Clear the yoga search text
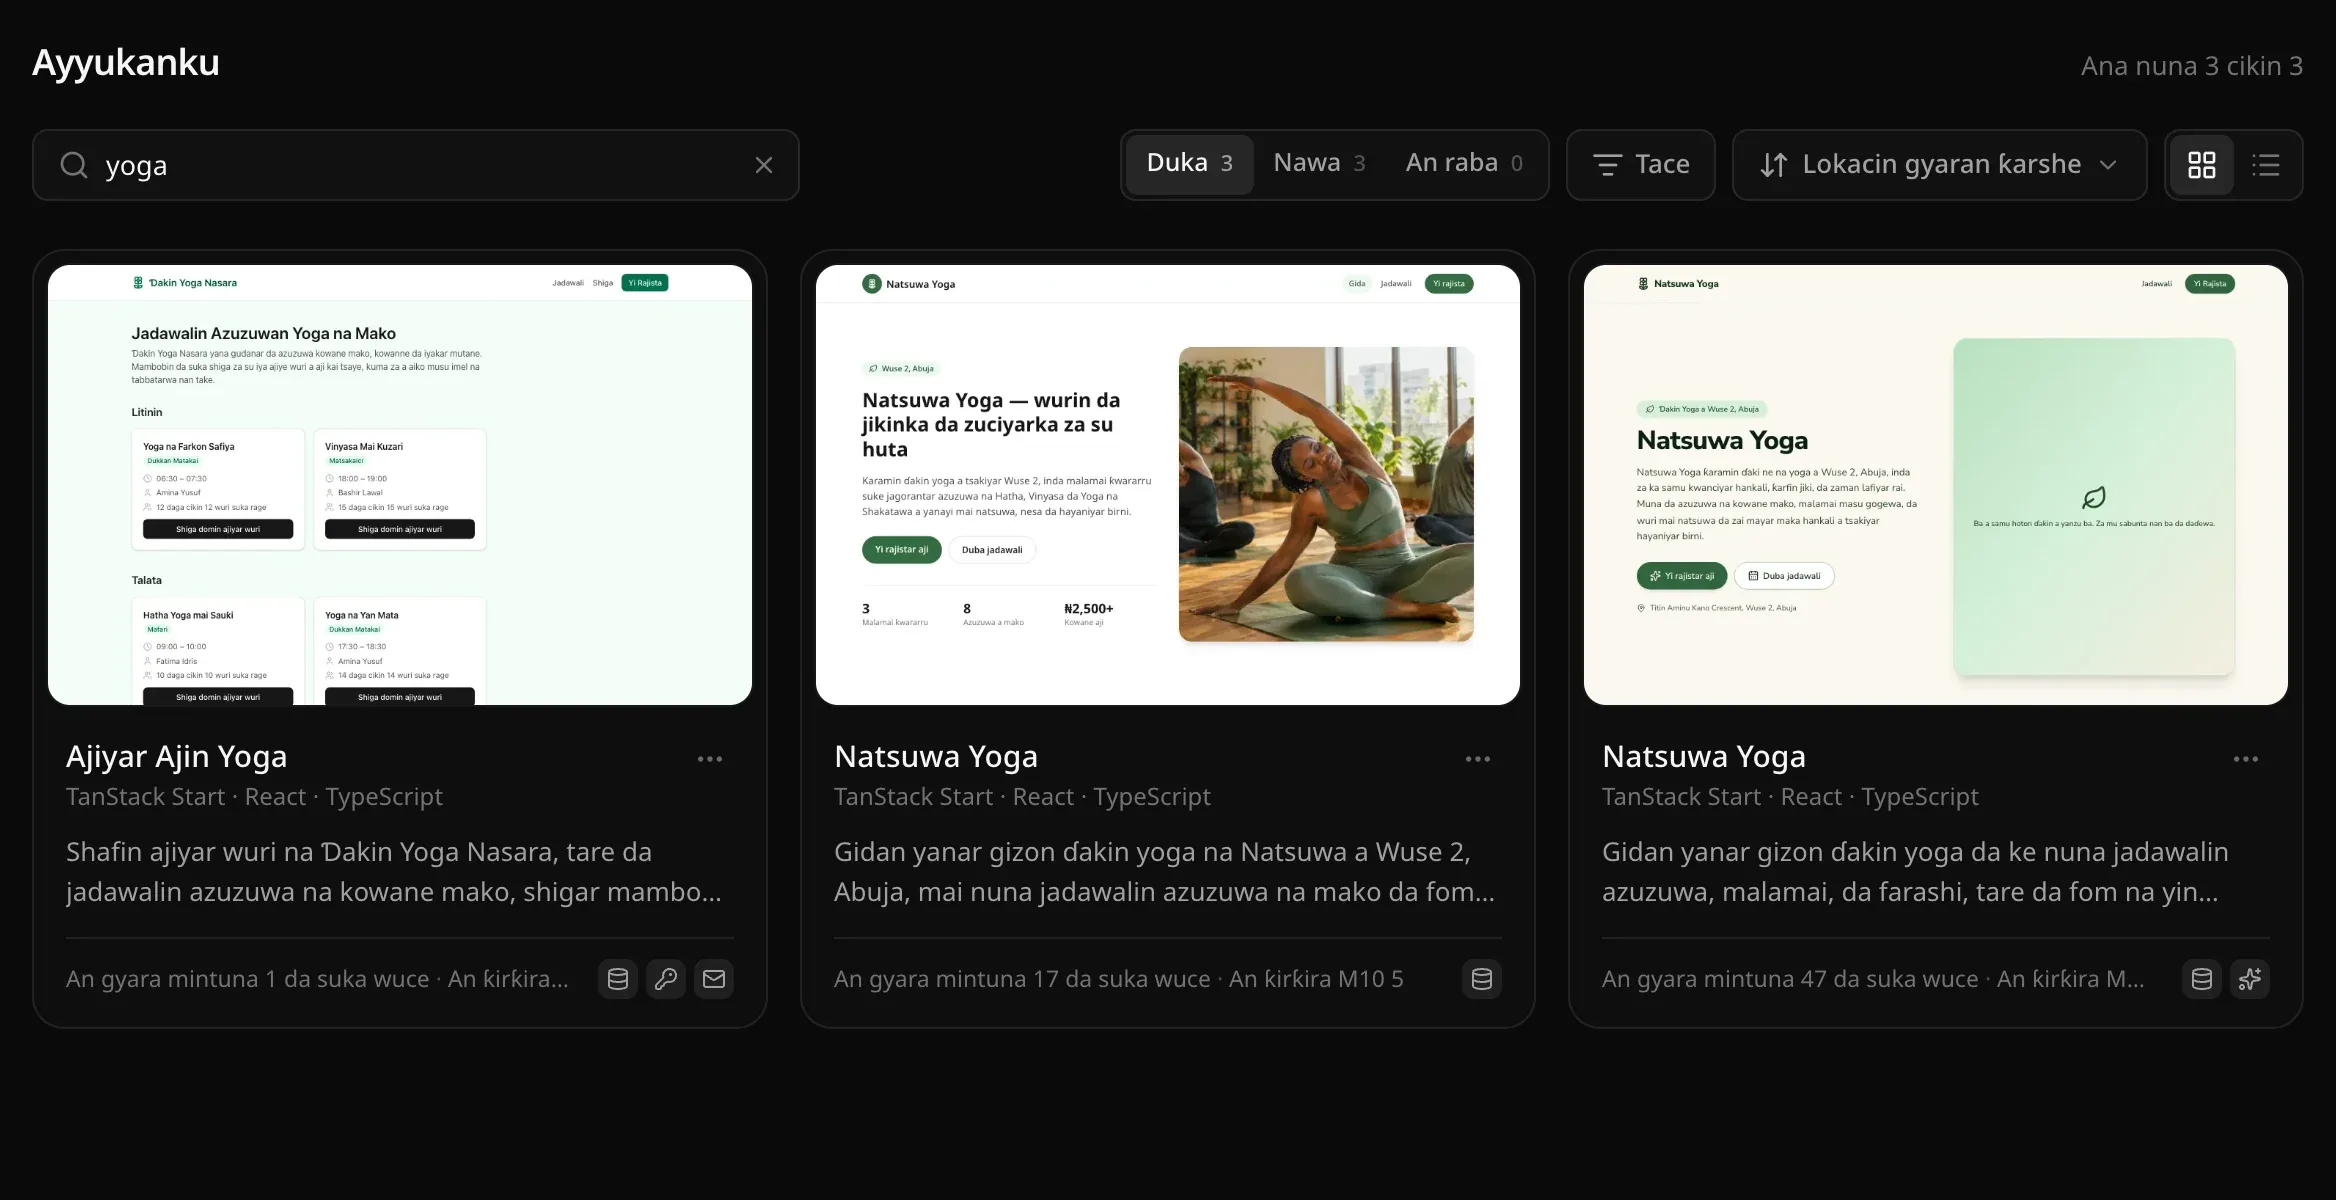This screenshot has height=1200, width=2336. coord(764,165)
